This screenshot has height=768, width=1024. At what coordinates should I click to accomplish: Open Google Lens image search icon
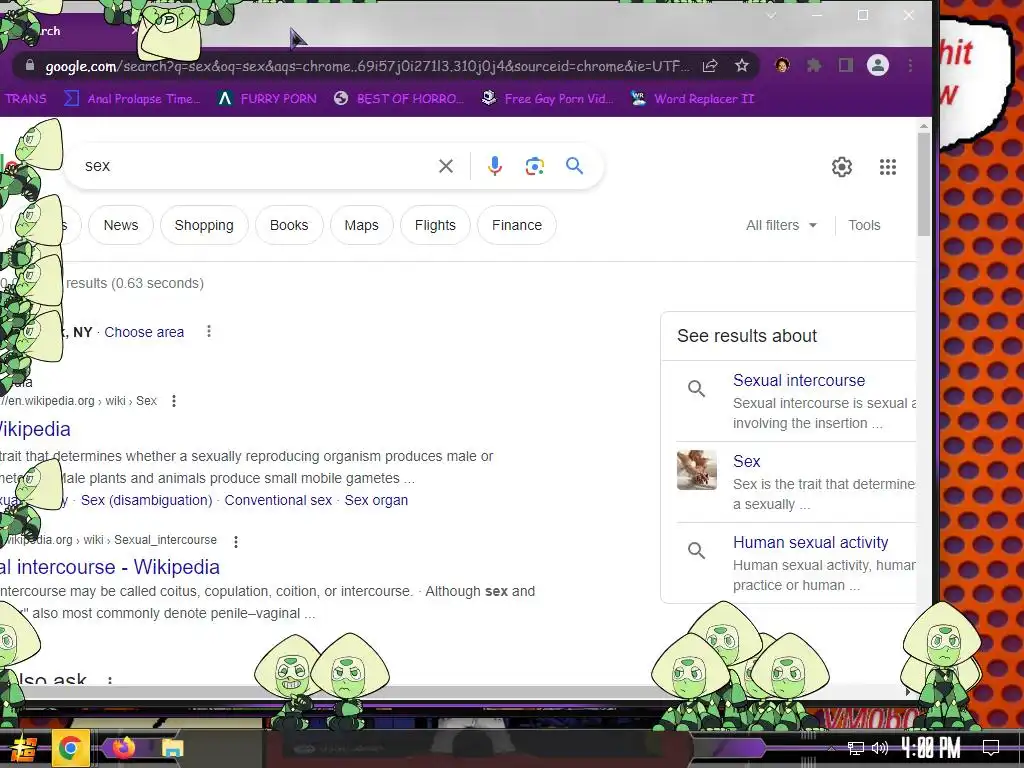coord(535,166)
